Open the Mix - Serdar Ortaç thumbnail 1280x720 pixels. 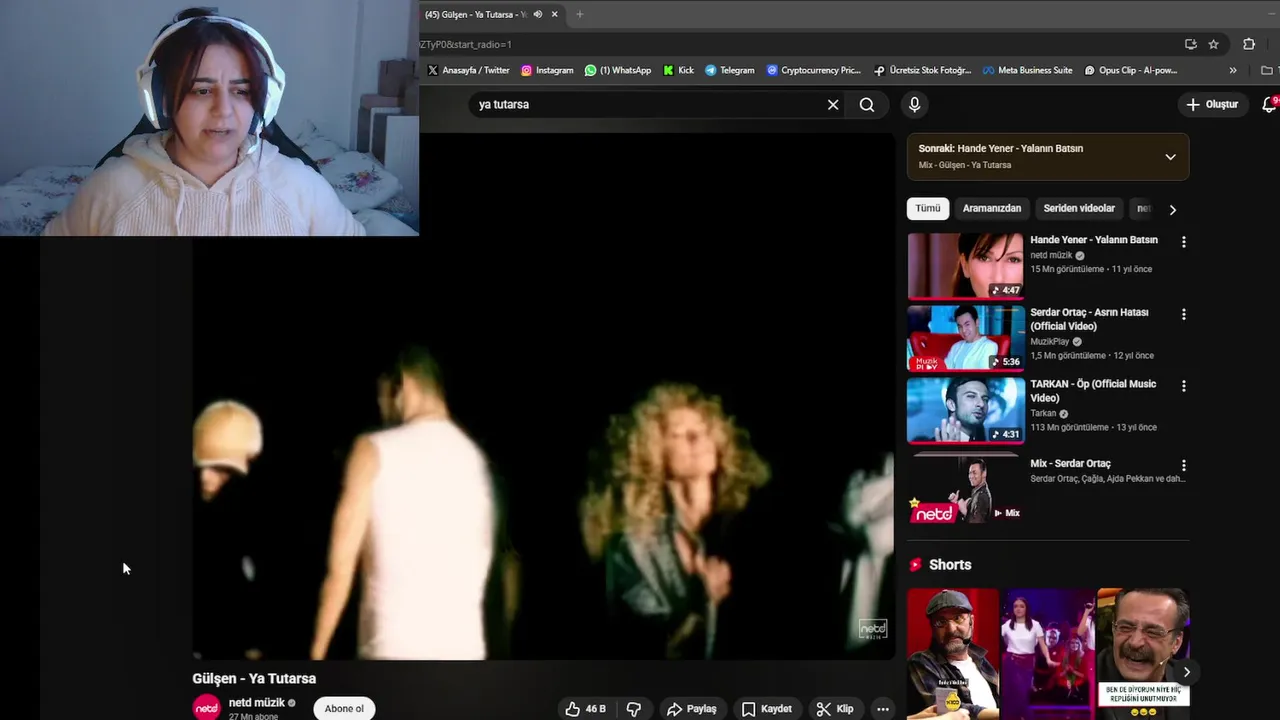pos(966,489)
